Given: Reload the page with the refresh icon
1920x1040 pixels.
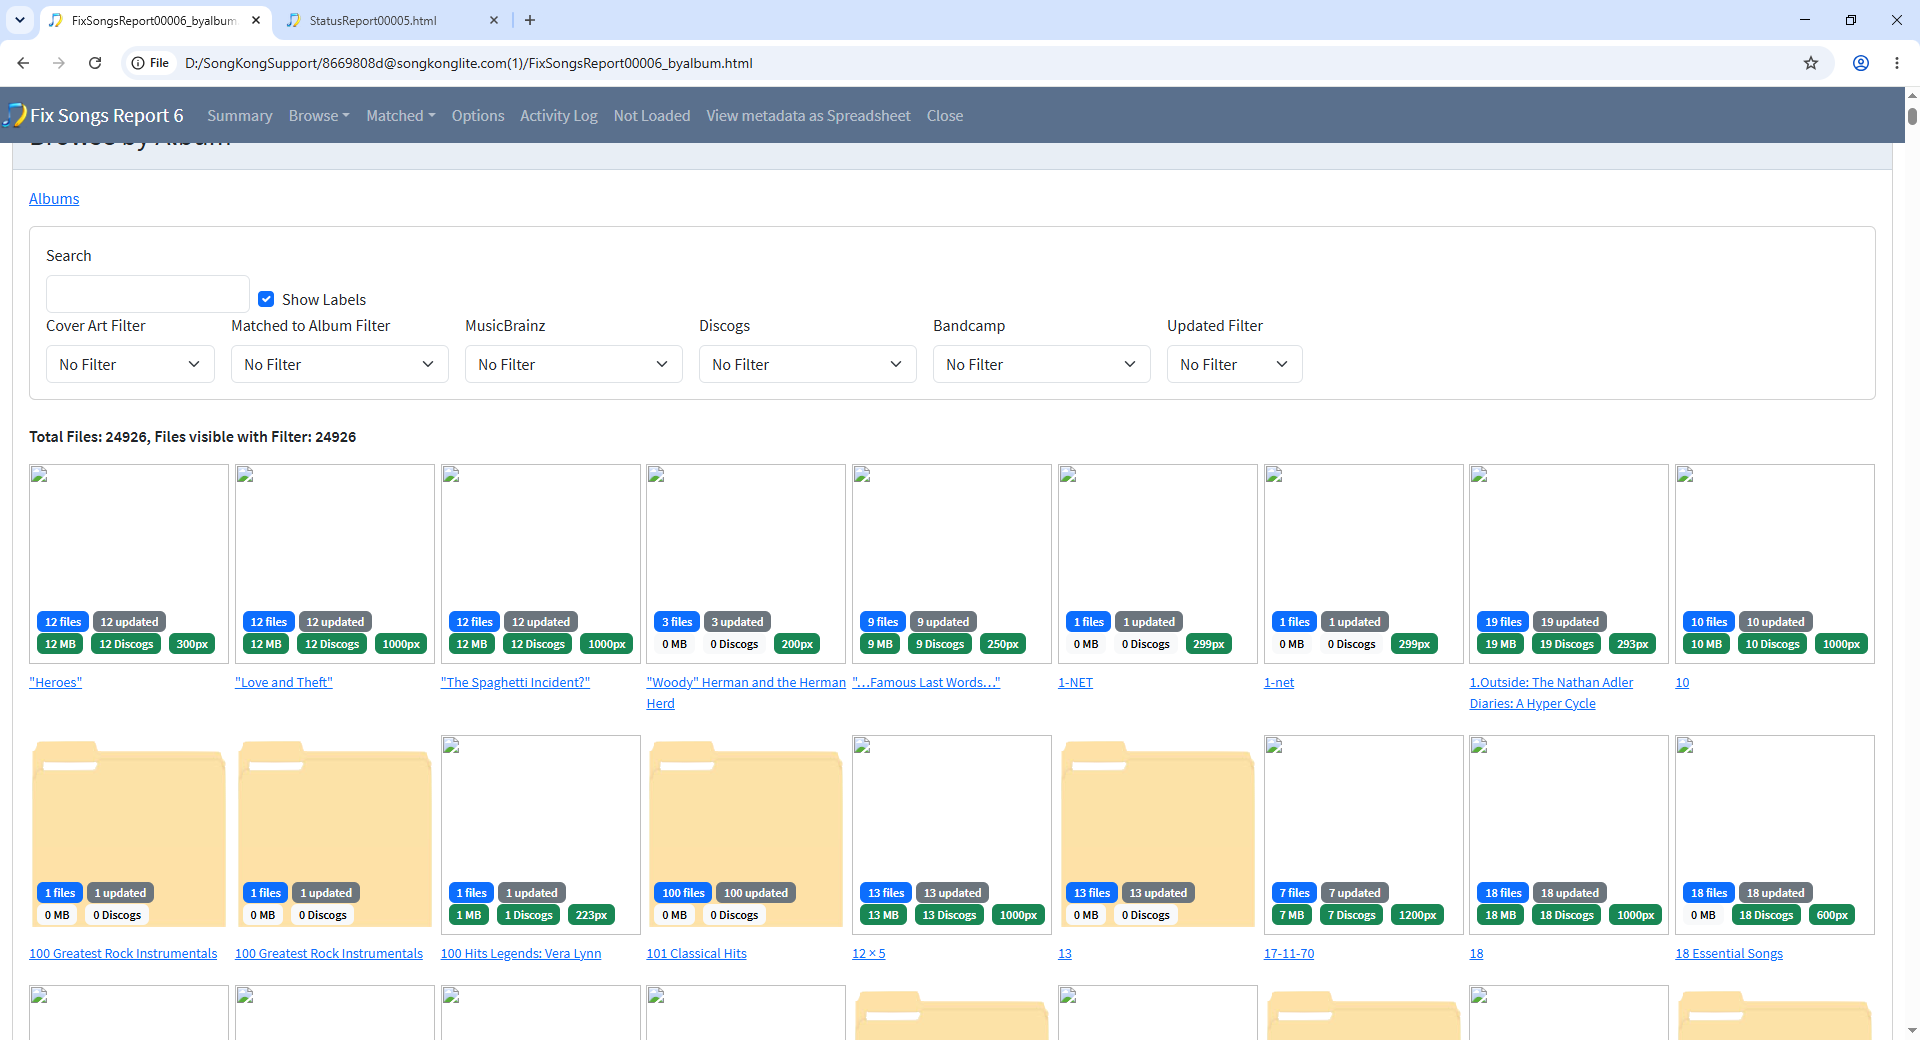Looking at the screenshot, I should [x=95, y=63].
